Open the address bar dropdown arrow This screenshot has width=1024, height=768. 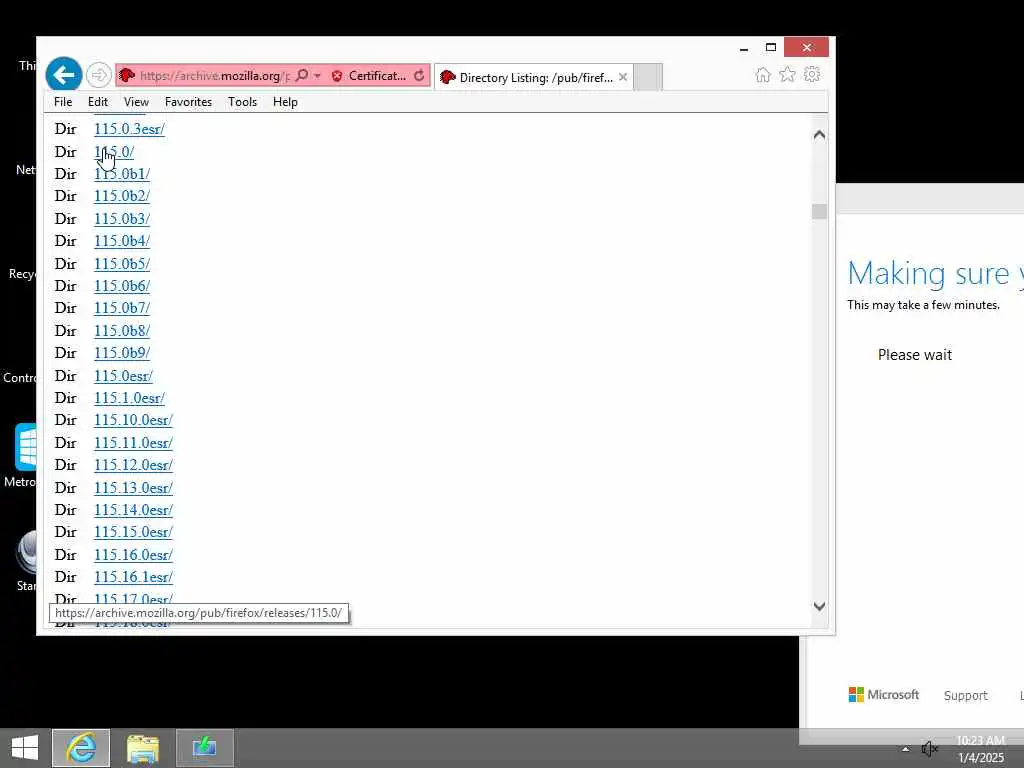(317, 76)
